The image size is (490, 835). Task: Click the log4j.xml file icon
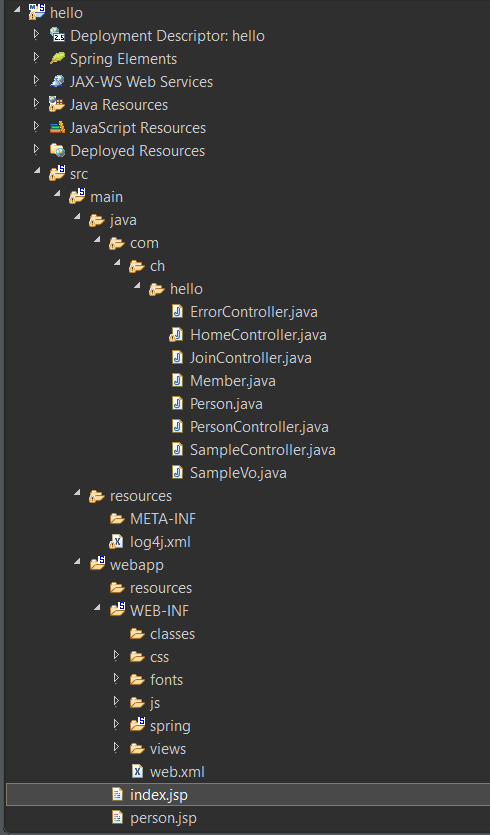tap(116, 542)
